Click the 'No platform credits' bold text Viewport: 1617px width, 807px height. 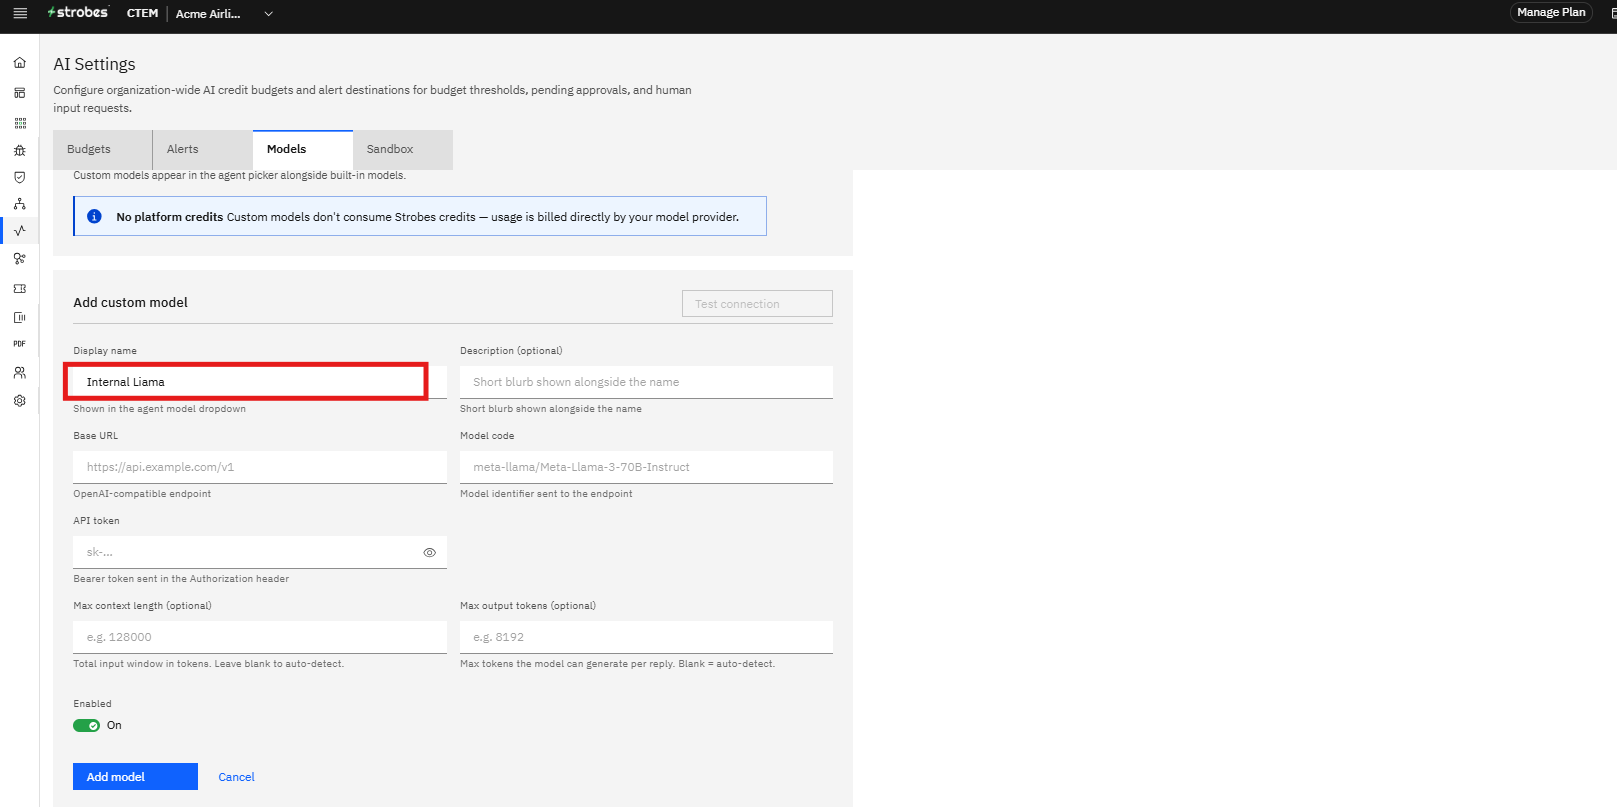tap(169, 217)
